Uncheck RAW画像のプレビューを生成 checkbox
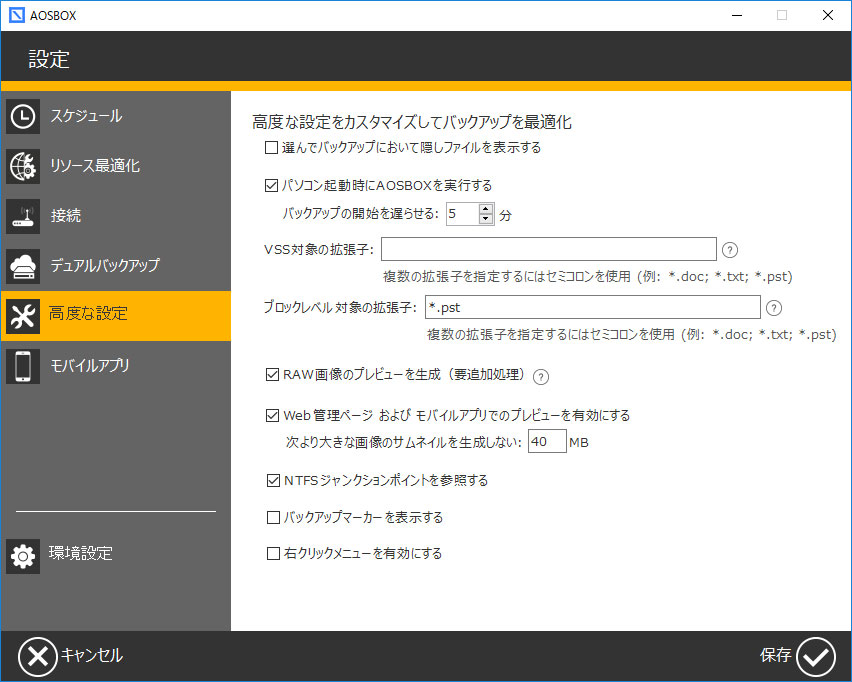Screen dimensions: 852x682 (272, 374)
